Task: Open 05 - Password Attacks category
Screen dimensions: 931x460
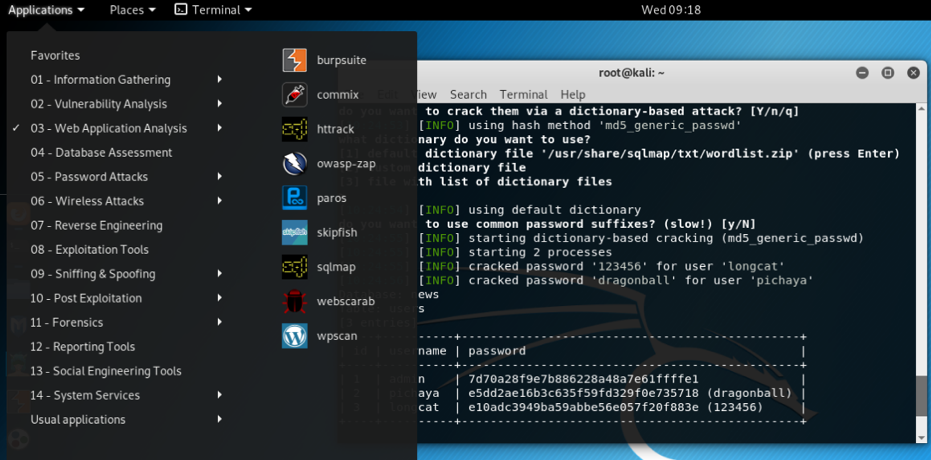Action: coord(89,177)
